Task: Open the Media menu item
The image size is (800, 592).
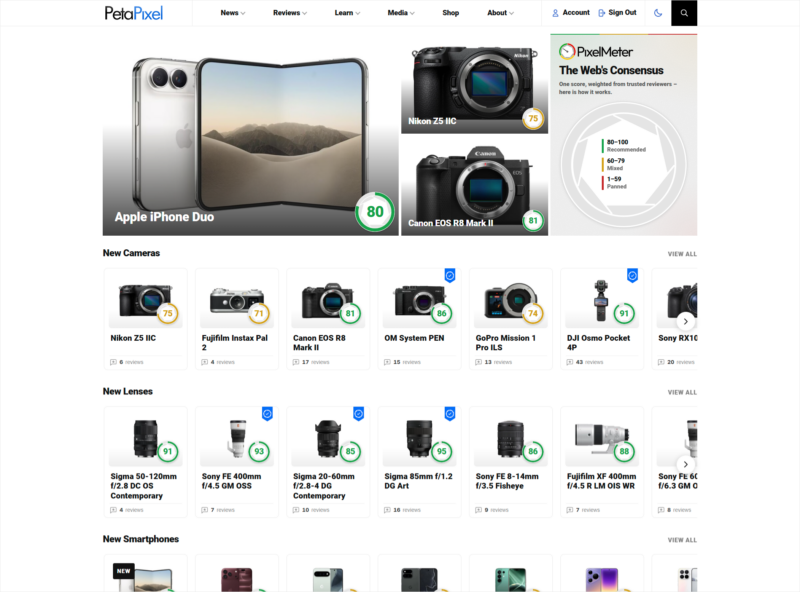Action: coord(397,13)
